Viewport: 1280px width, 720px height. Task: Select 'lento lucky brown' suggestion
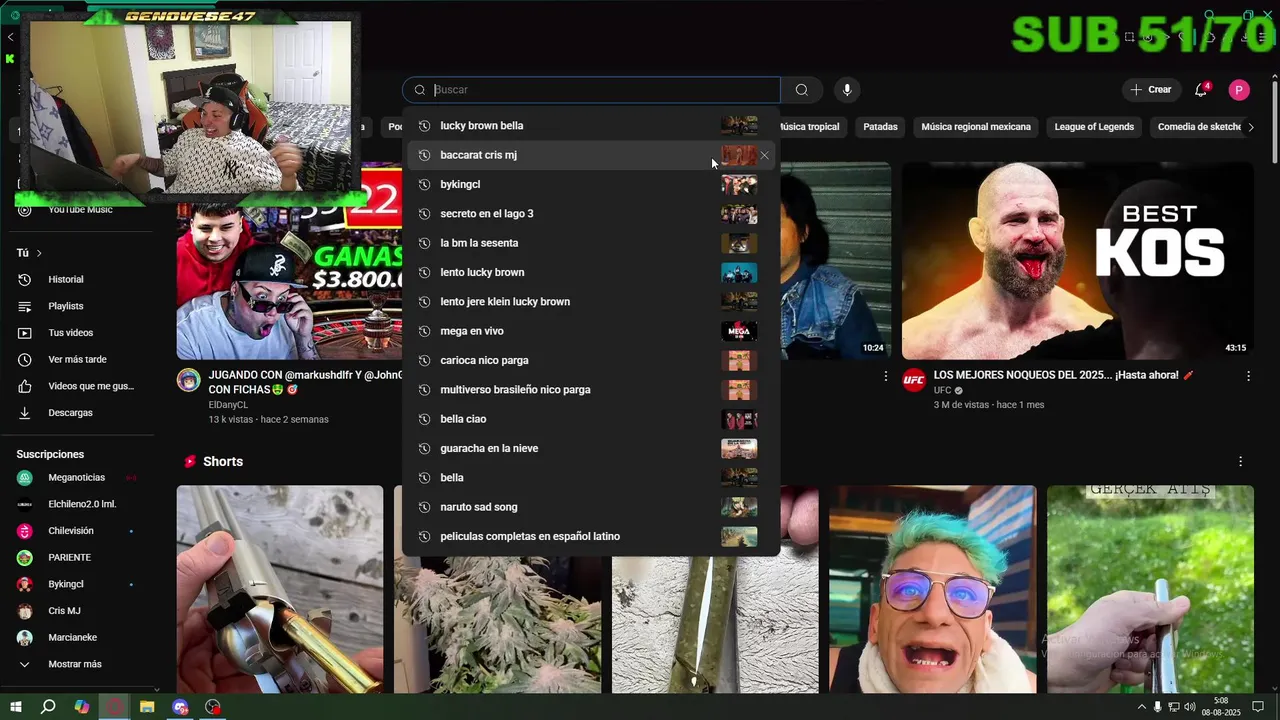click(x=591, y=272)
